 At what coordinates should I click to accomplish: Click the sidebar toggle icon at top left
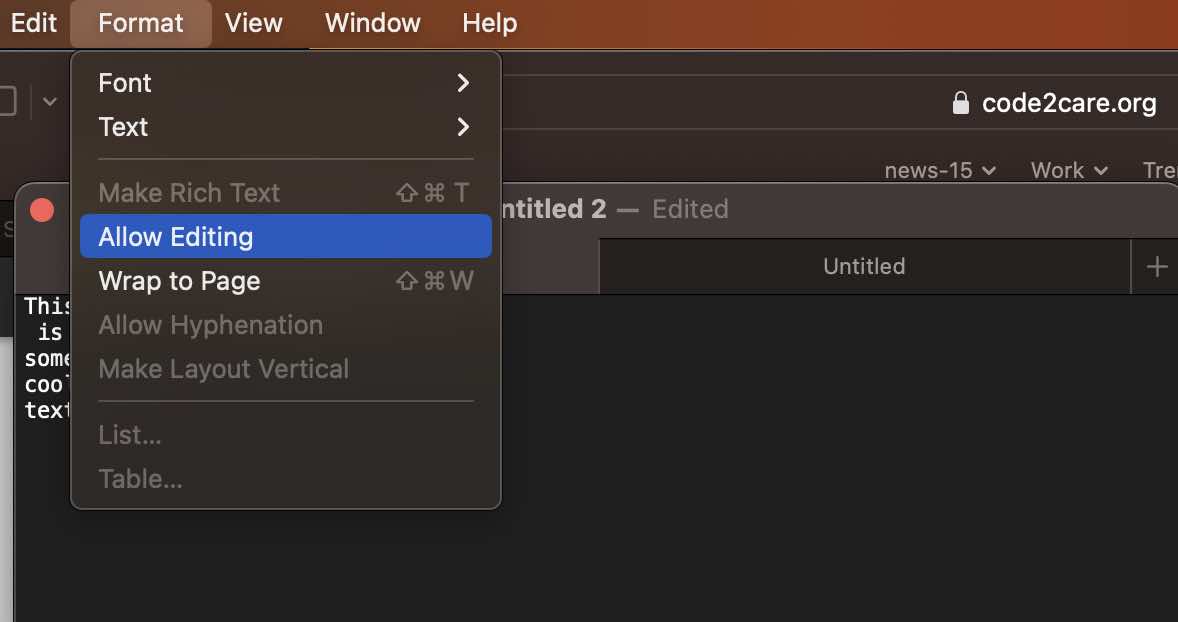pos(5,100)
